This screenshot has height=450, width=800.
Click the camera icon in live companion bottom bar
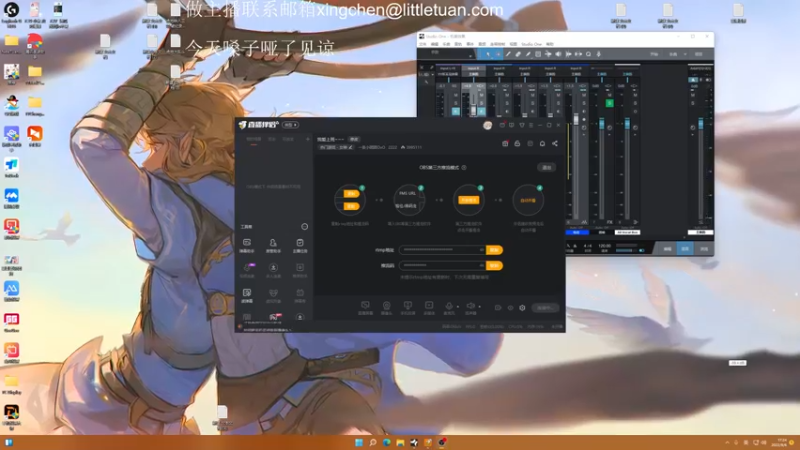[386, 306]
